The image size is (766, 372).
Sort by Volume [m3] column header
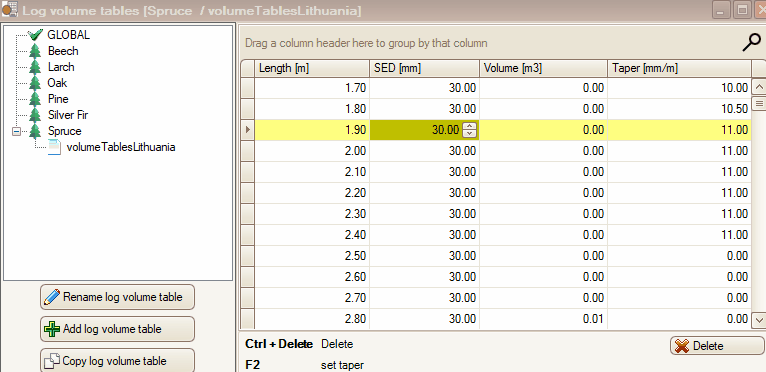coord(543,68)
